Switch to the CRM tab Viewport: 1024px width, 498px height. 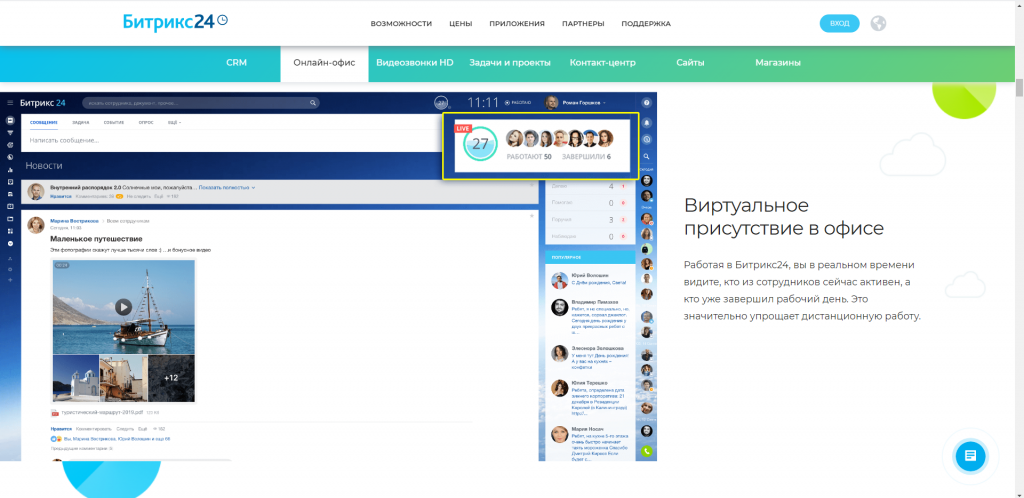pos(236,63)
